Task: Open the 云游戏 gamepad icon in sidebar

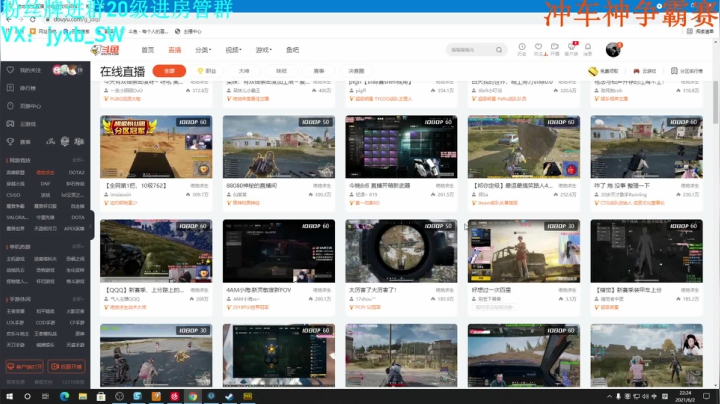Action: pyautogui.click(x=10, y=123)
